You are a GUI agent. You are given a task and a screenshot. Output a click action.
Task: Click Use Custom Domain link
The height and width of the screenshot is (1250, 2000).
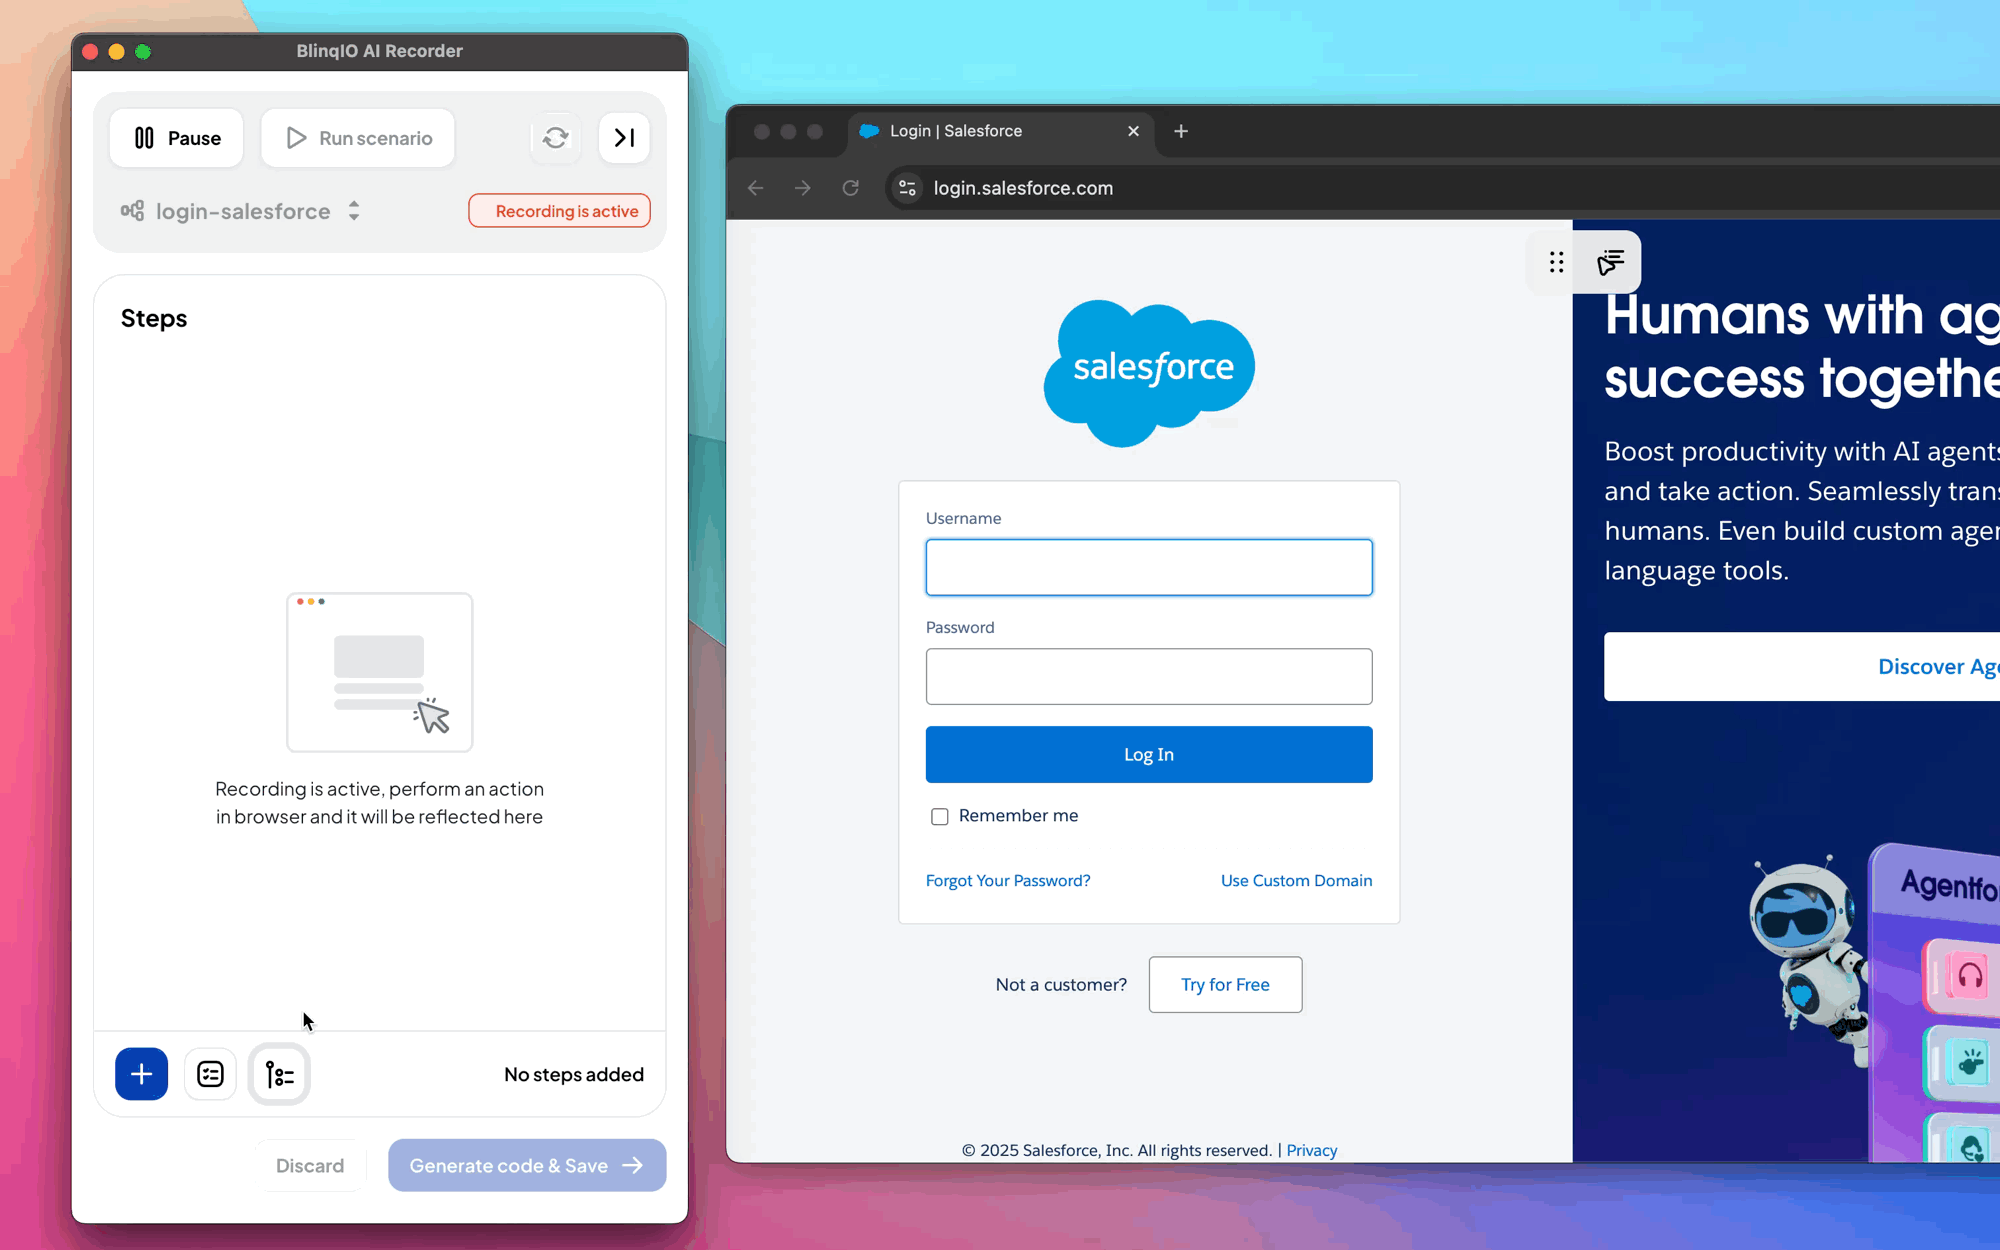tap(1296, 880)
